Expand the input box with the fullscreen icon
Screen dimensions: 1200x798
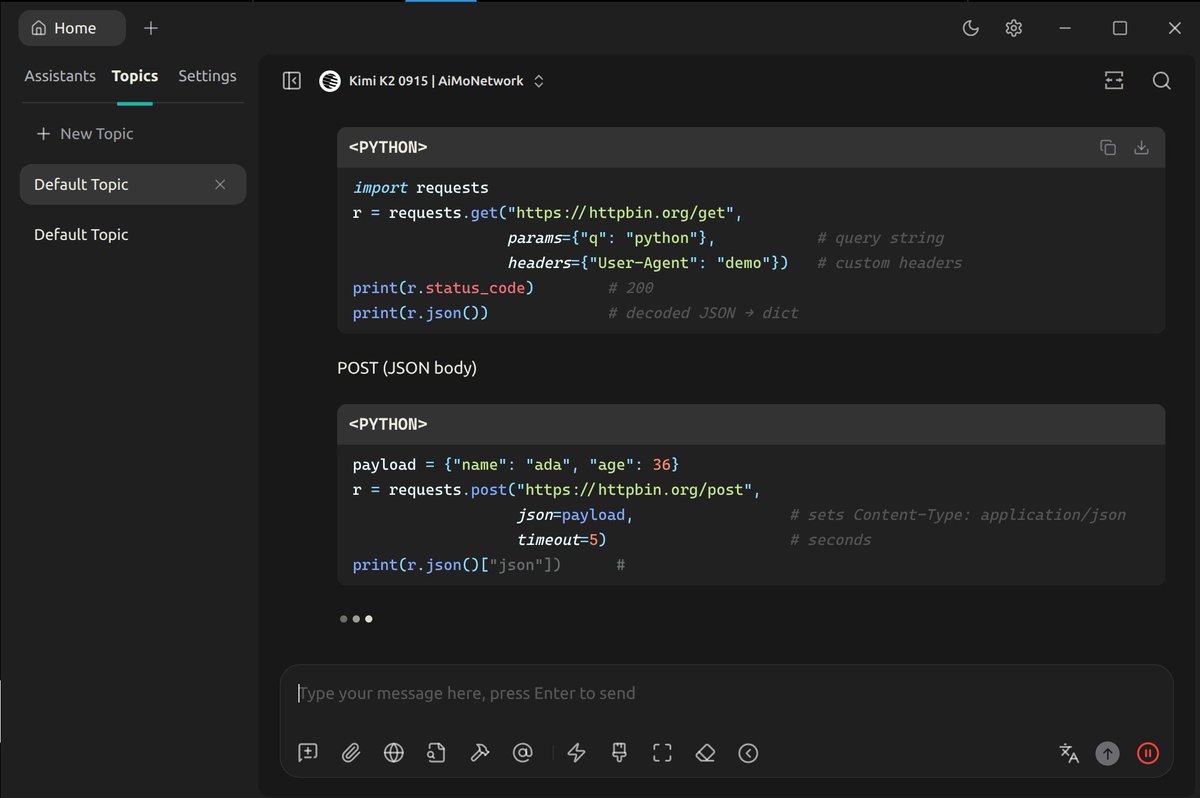(x=662, y=753)
